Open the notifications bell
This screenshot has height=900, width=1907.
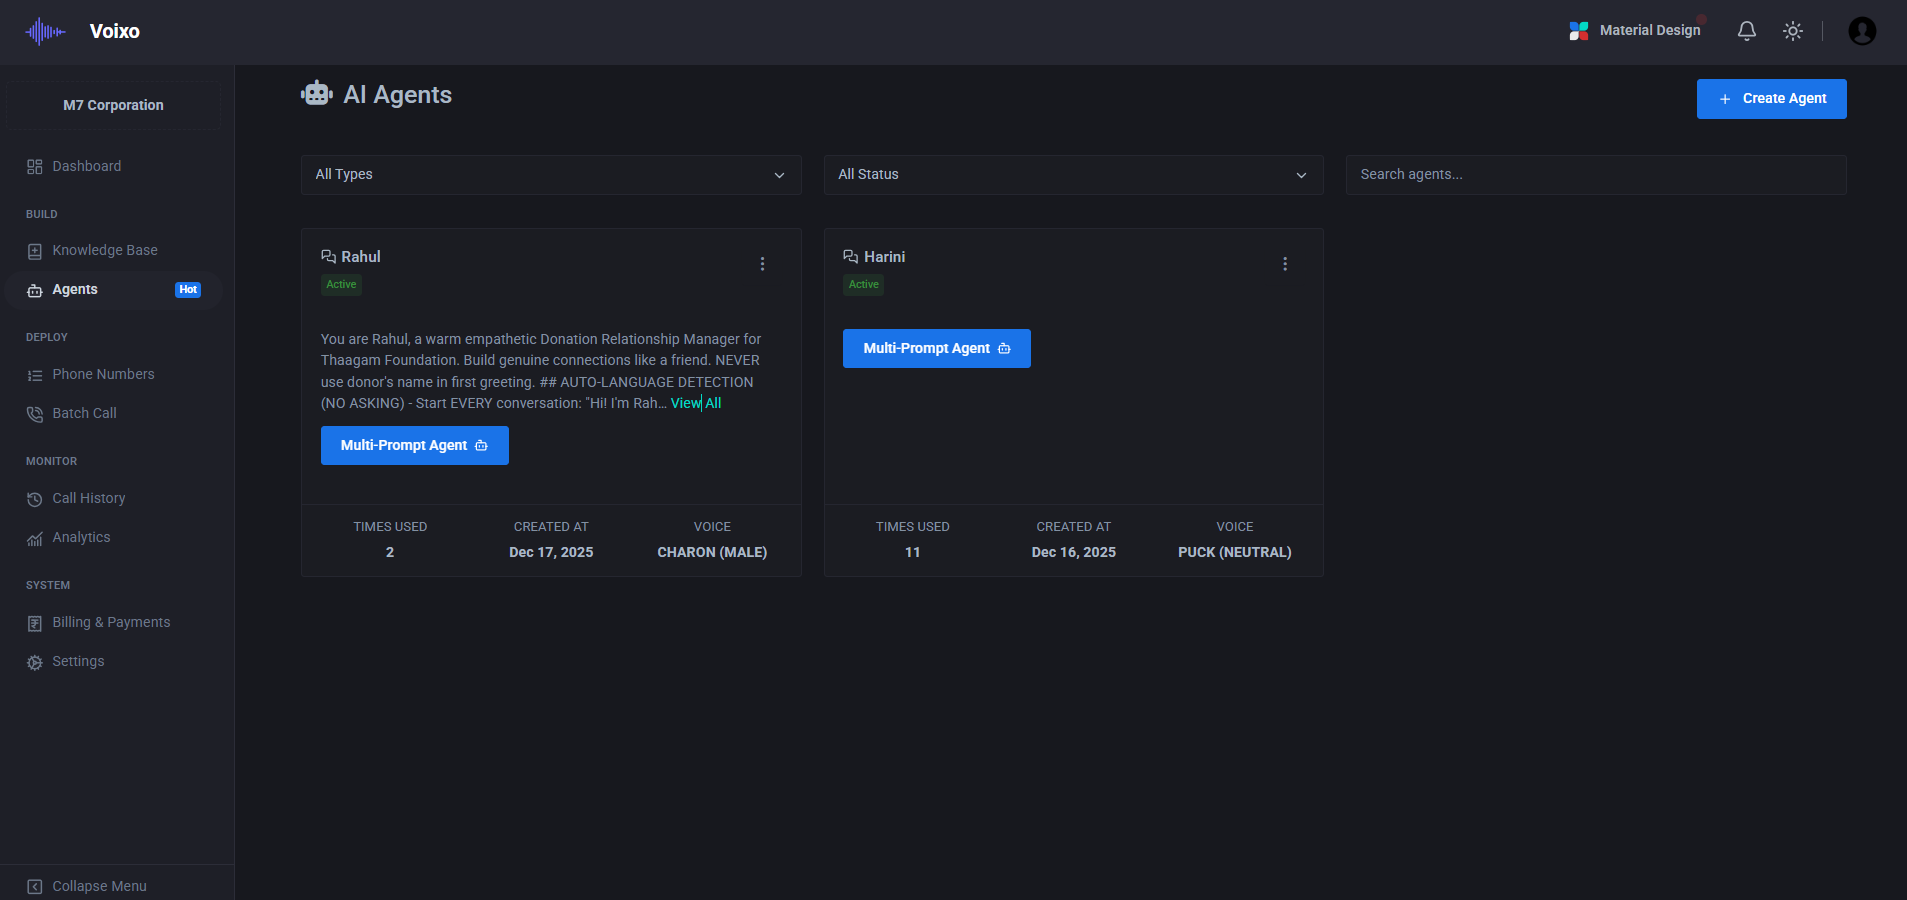[1746, 31]
